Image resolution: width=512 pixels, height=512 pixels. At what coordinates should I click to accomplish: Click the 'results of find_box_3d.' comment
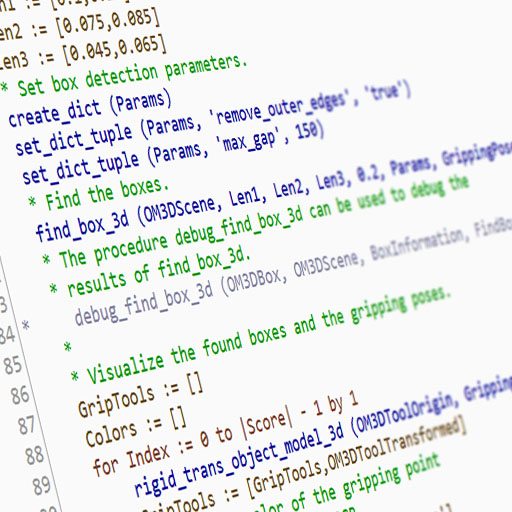[149, 273]
